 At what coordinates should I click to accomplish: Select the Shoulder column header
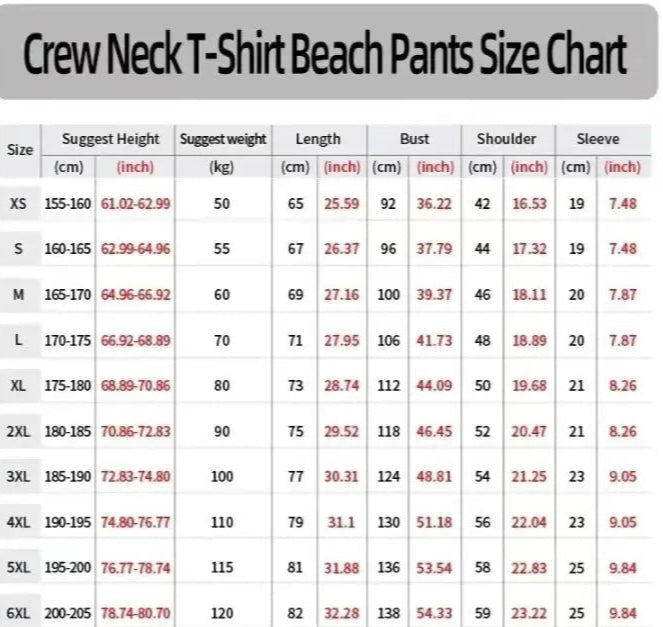pyautogui.click(x=506, y=139)
